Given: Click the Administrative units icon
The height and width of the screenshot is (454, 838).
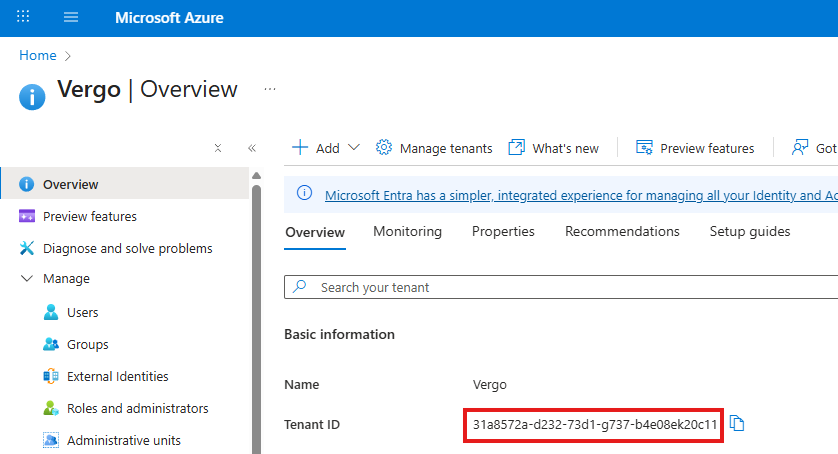Looking at the screenshot, I should click(51, 441).
